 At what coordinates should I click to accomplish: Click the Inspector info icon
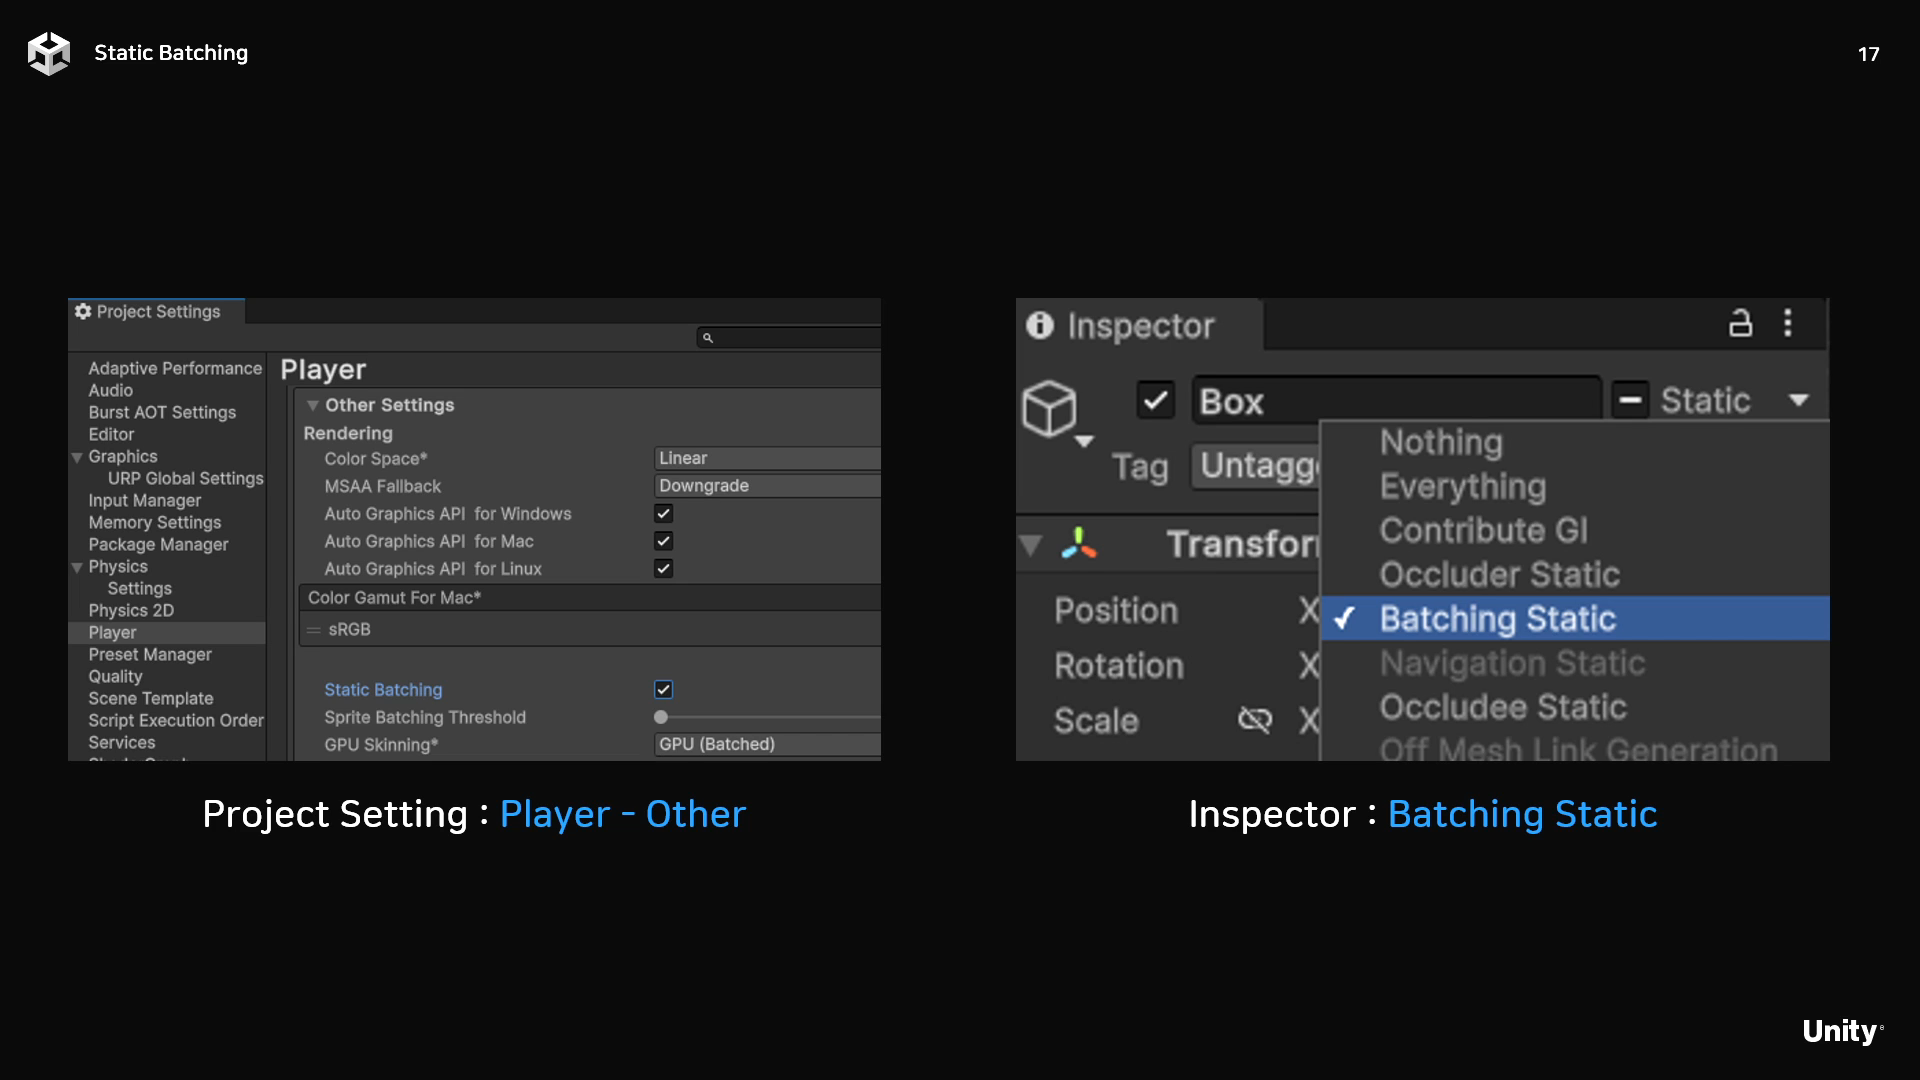click(1040, 325)
